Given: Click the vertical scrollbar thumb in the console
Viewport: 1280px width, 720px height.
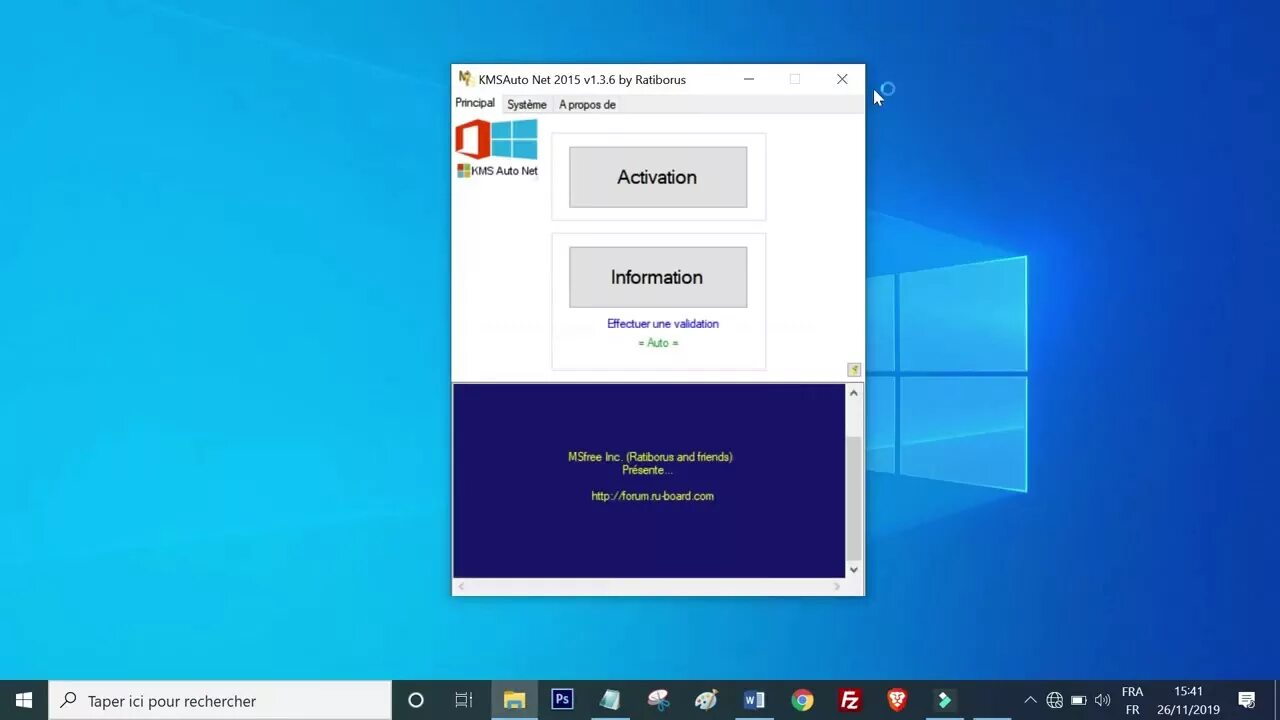Looking at the screenshot, I should coord(854,497).
